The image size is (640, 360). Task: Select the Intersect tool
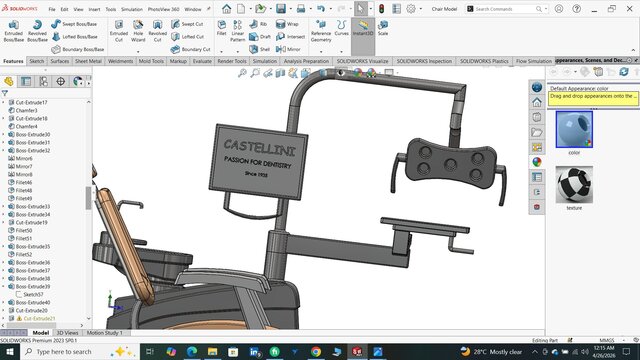(x=291, y=37)
